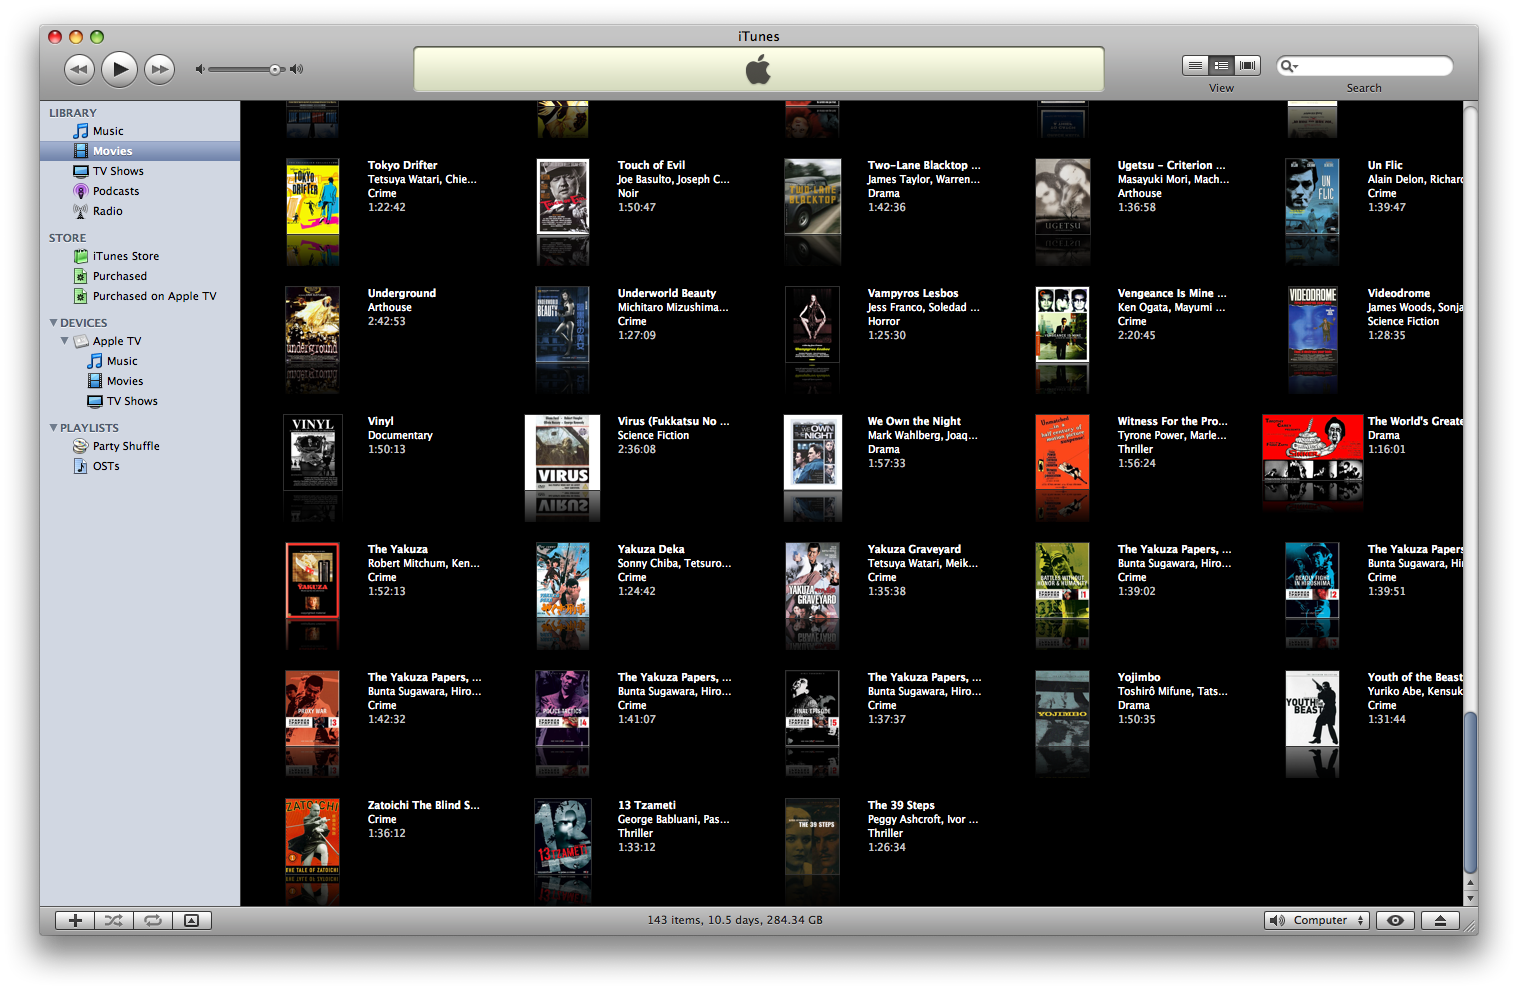This screenshot has height=990, width=1518.
Task: Select the Un Flic poster
Action: pyautogui.click(x=1312, y=197)
